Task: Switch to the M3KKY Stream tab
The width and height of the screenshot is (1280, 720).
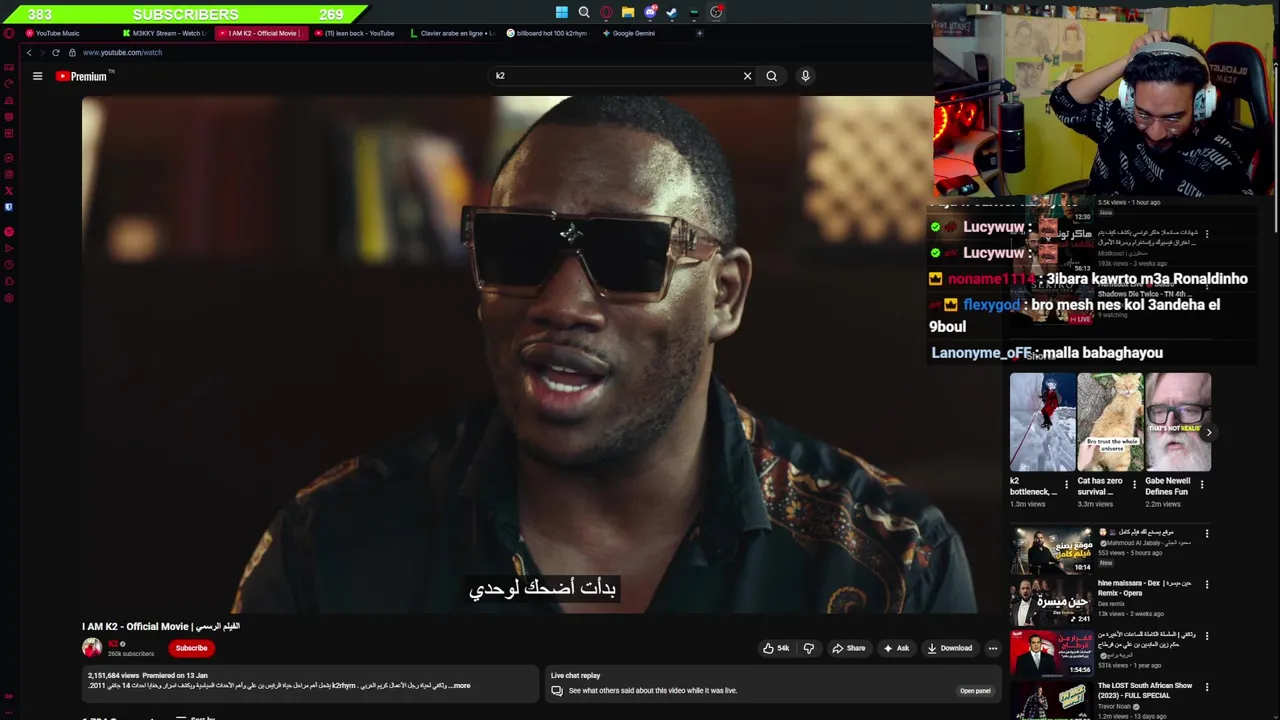Action: click(165, 33)
